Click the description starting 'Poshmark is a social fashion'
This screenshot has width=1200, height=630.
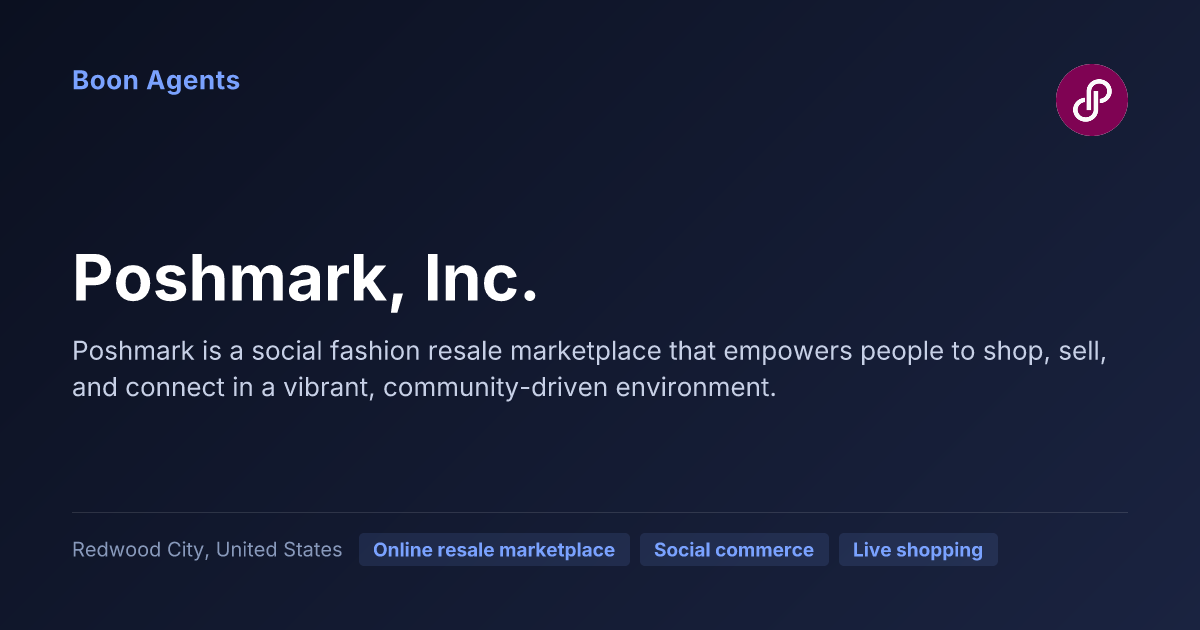588,369
